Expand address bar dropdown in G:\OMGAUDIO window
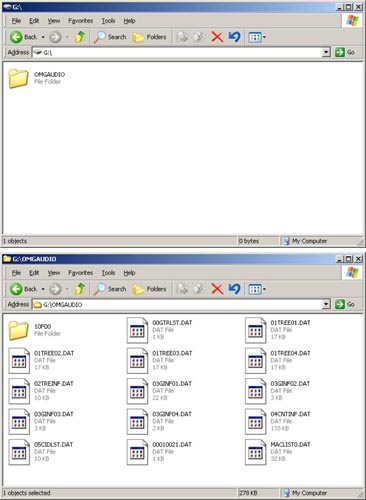The height and width of the screenshot is (500, 366). pyautogui.click(x=326, y=304)
